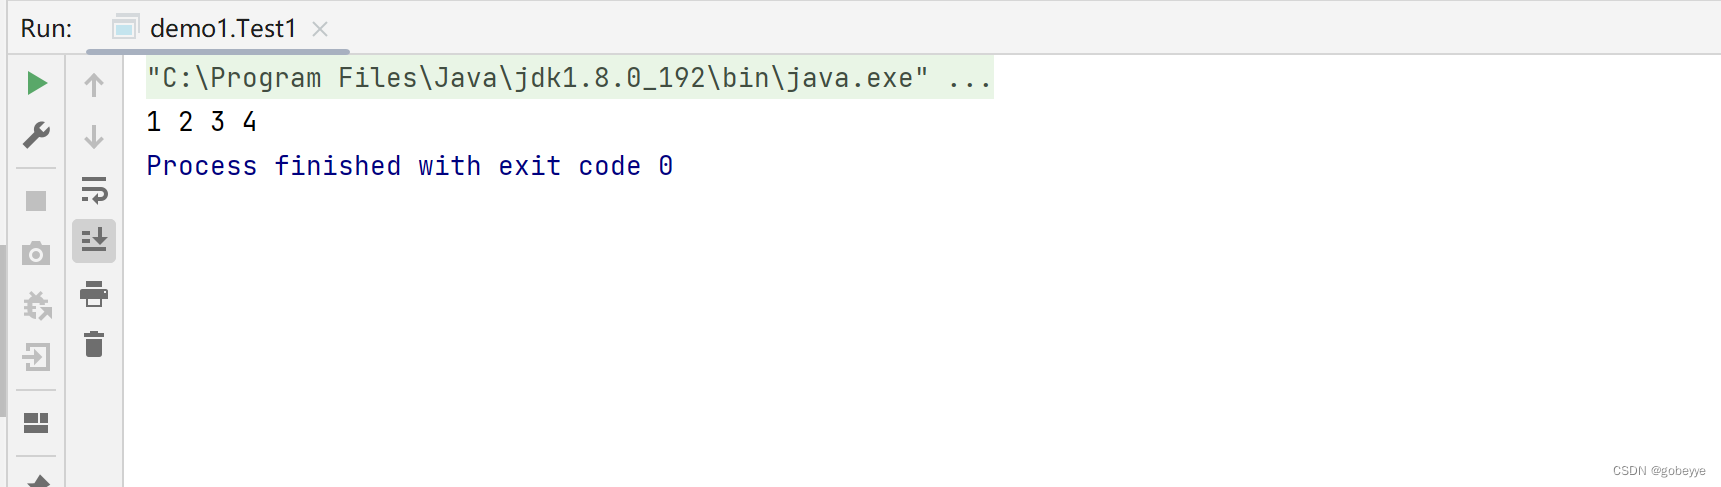This screenshot has width=1721, height=487.
Task: Jump down the stack trace arrow
Action: pyautogui.click(x=94, y=137)
